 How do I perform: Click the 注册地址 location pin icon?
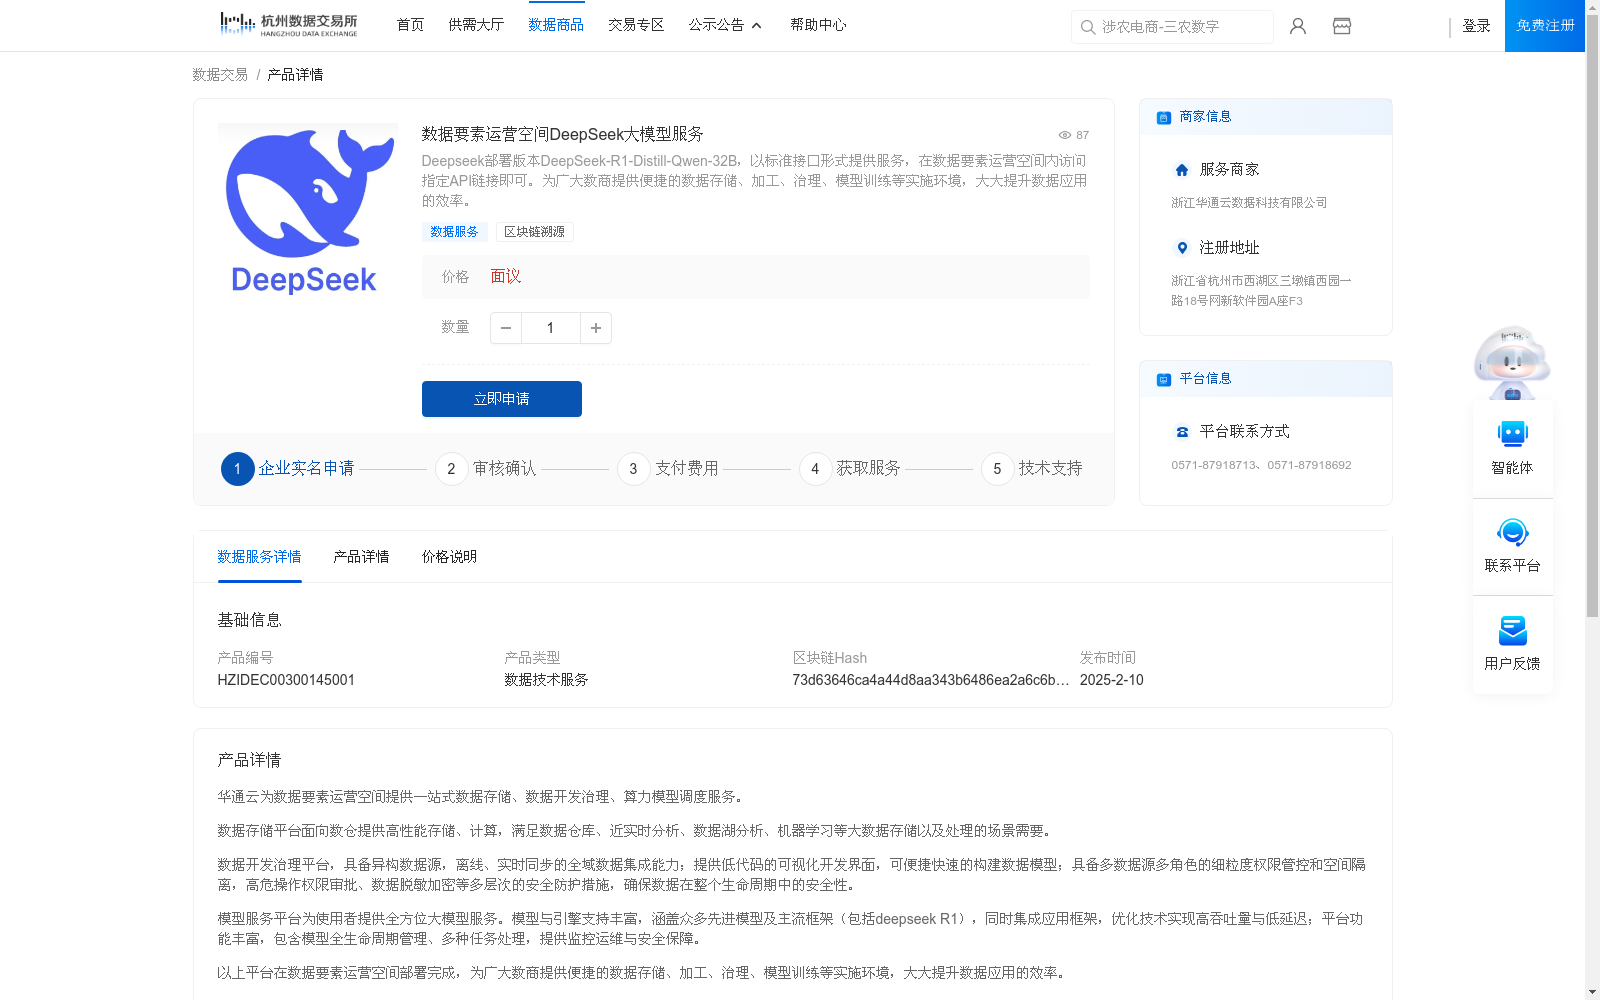pyautogui.click(x=1182, y=248)
